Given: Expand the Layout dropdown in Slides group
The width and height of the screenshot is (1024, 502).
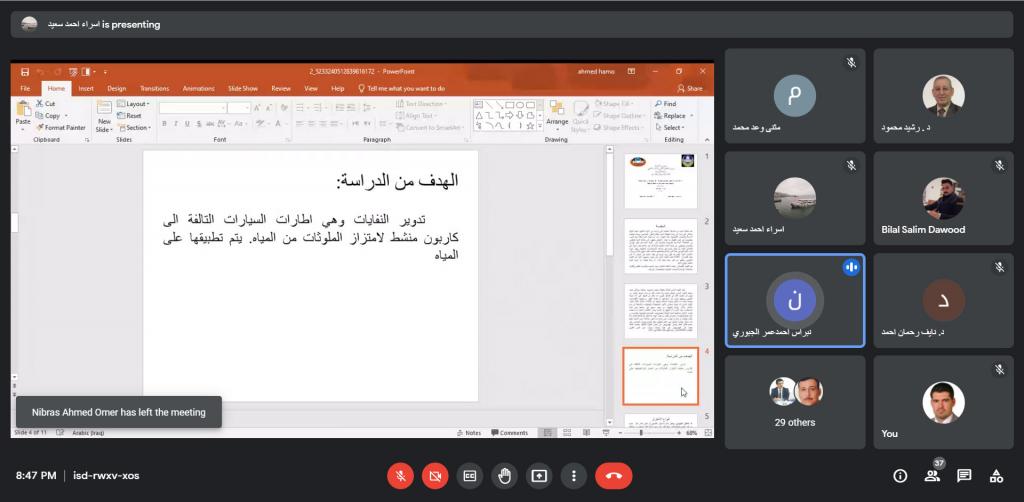Looking at the screenshot, I should point(137,104).
